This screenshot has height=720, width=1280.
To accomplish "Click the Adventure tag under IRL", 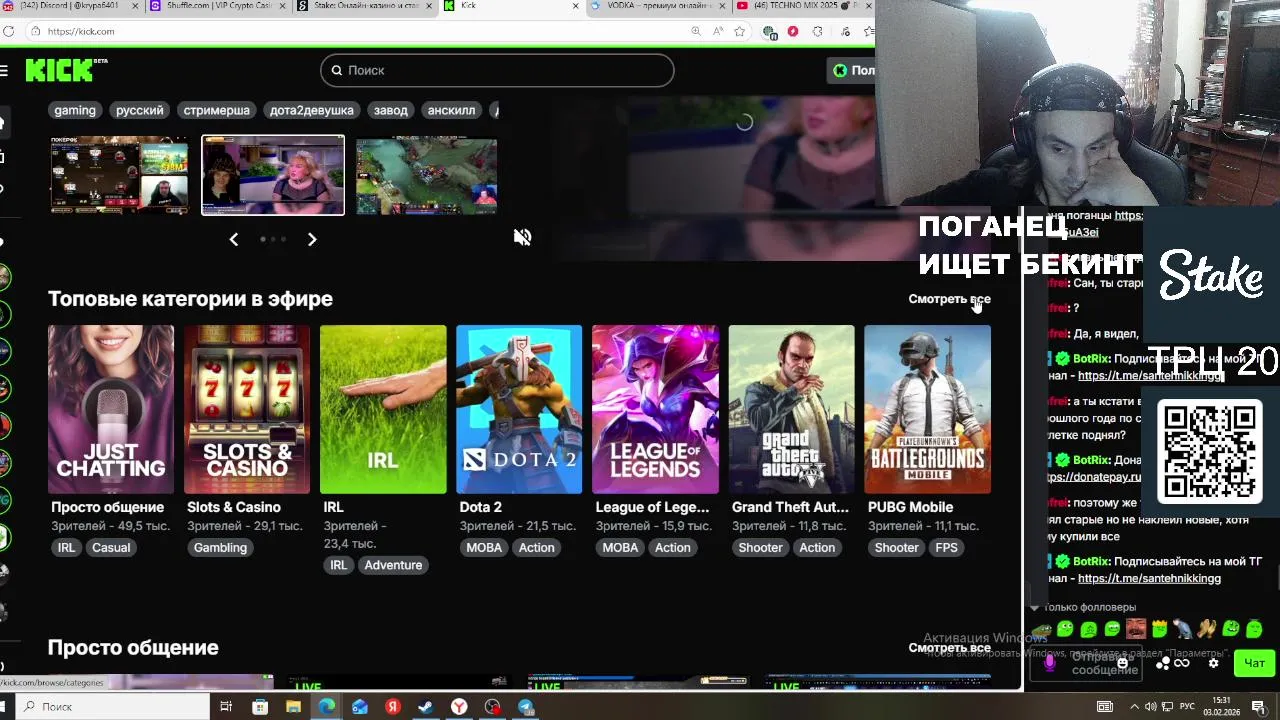I will tap(393, 565).
